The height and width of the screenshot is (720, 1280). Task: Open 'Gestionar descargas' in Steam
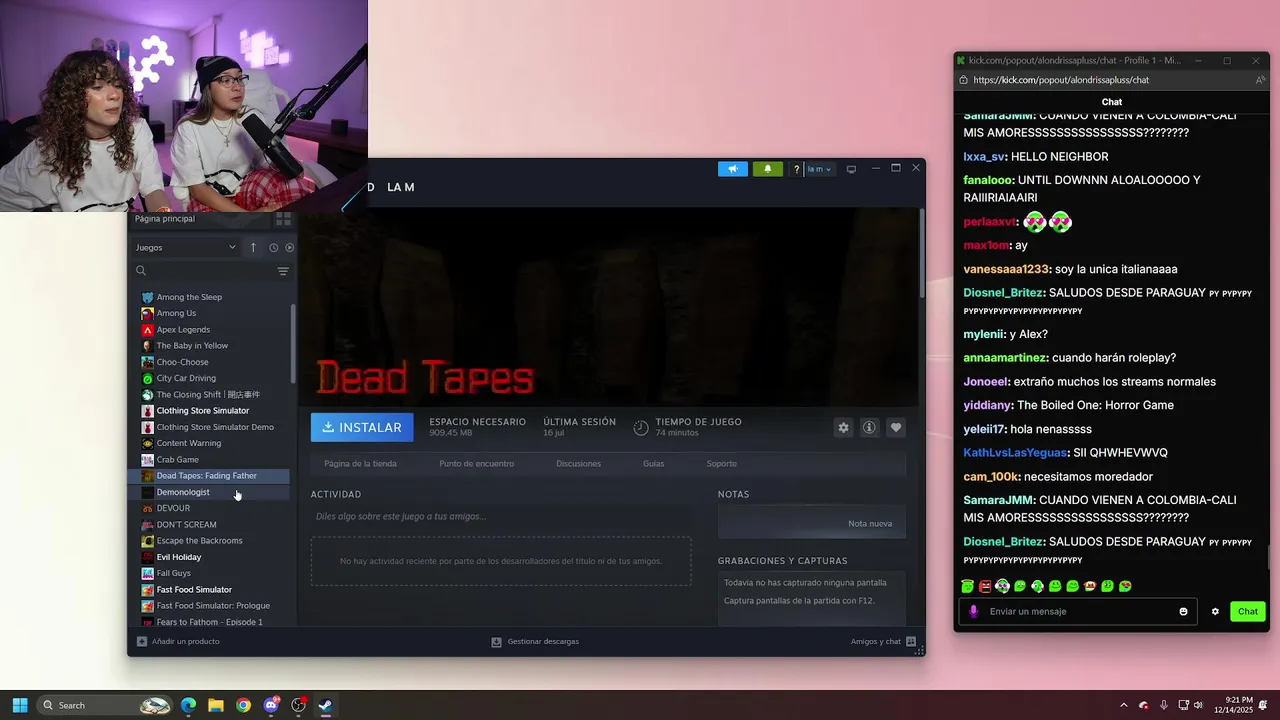click(535, 641)
